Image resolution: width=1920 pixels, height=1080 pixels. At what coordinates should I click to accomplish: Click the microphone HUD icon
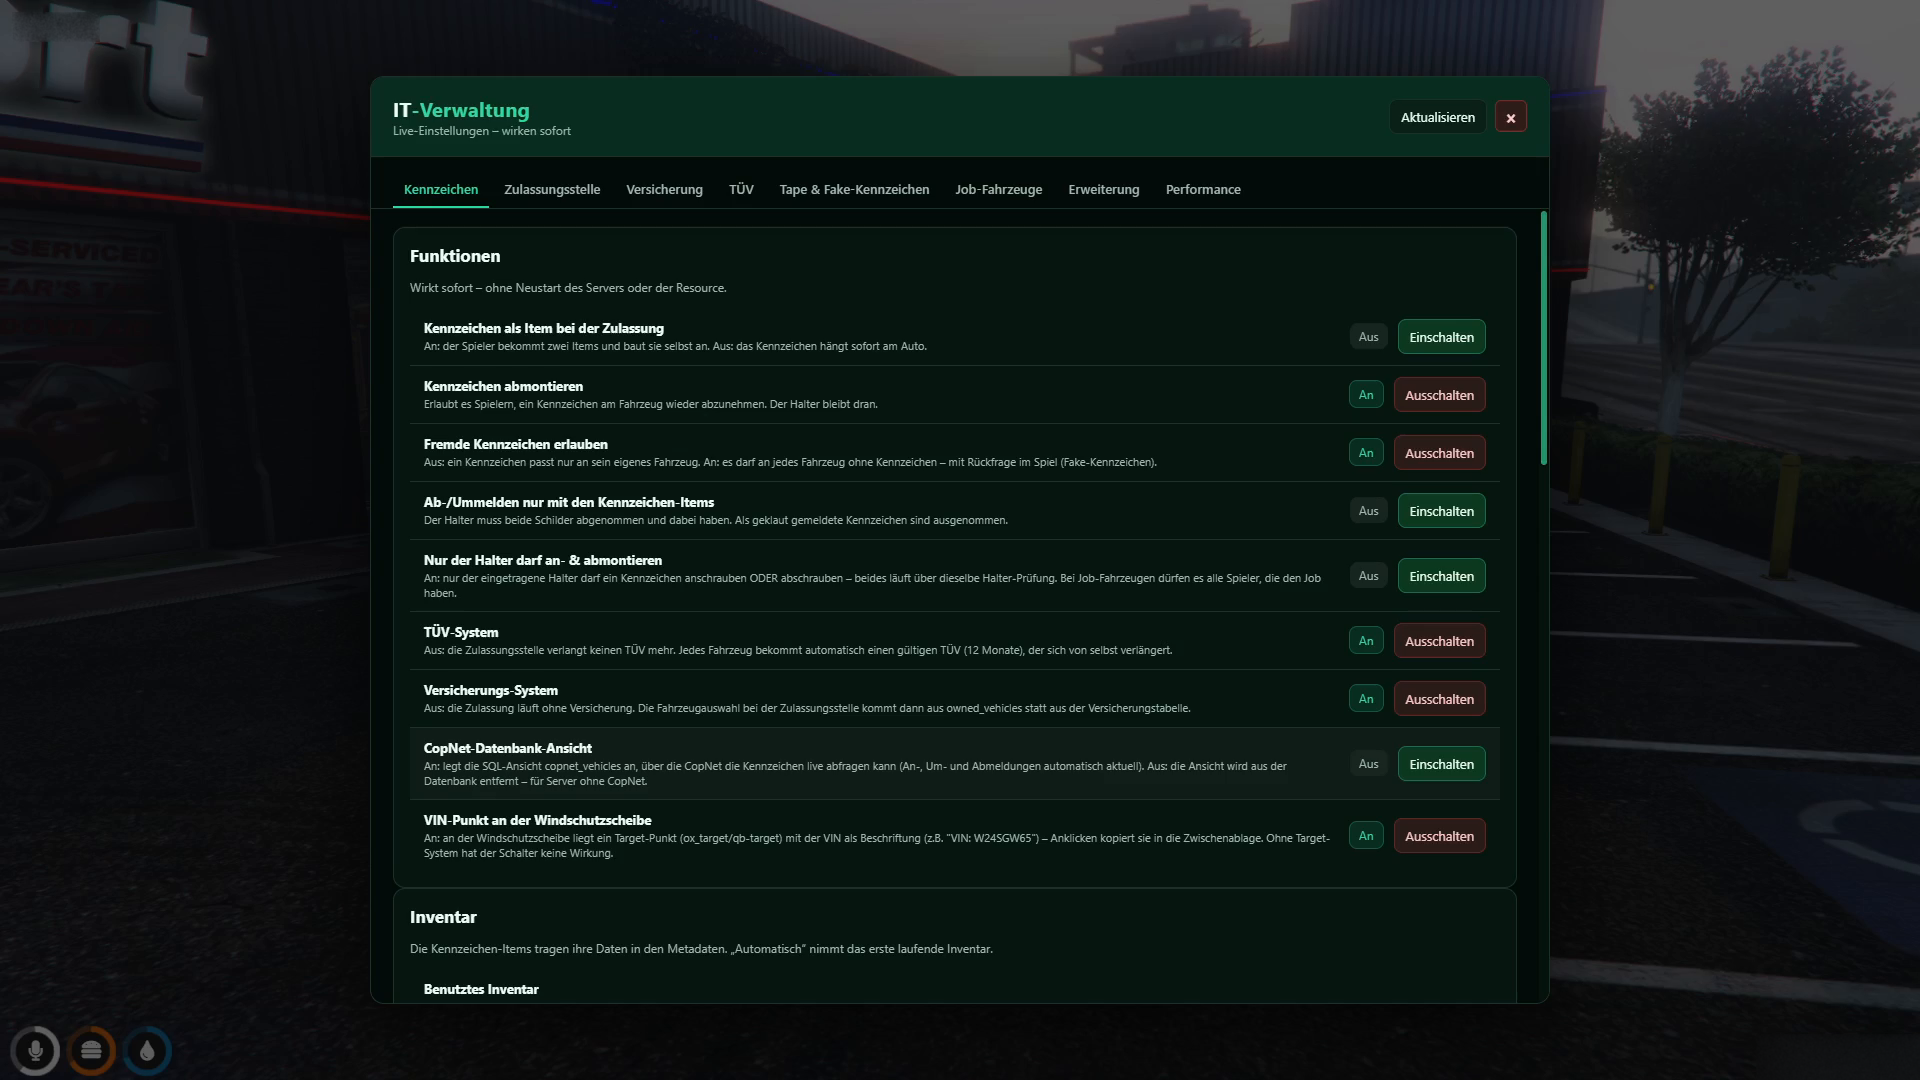[x=35, y=1051]
